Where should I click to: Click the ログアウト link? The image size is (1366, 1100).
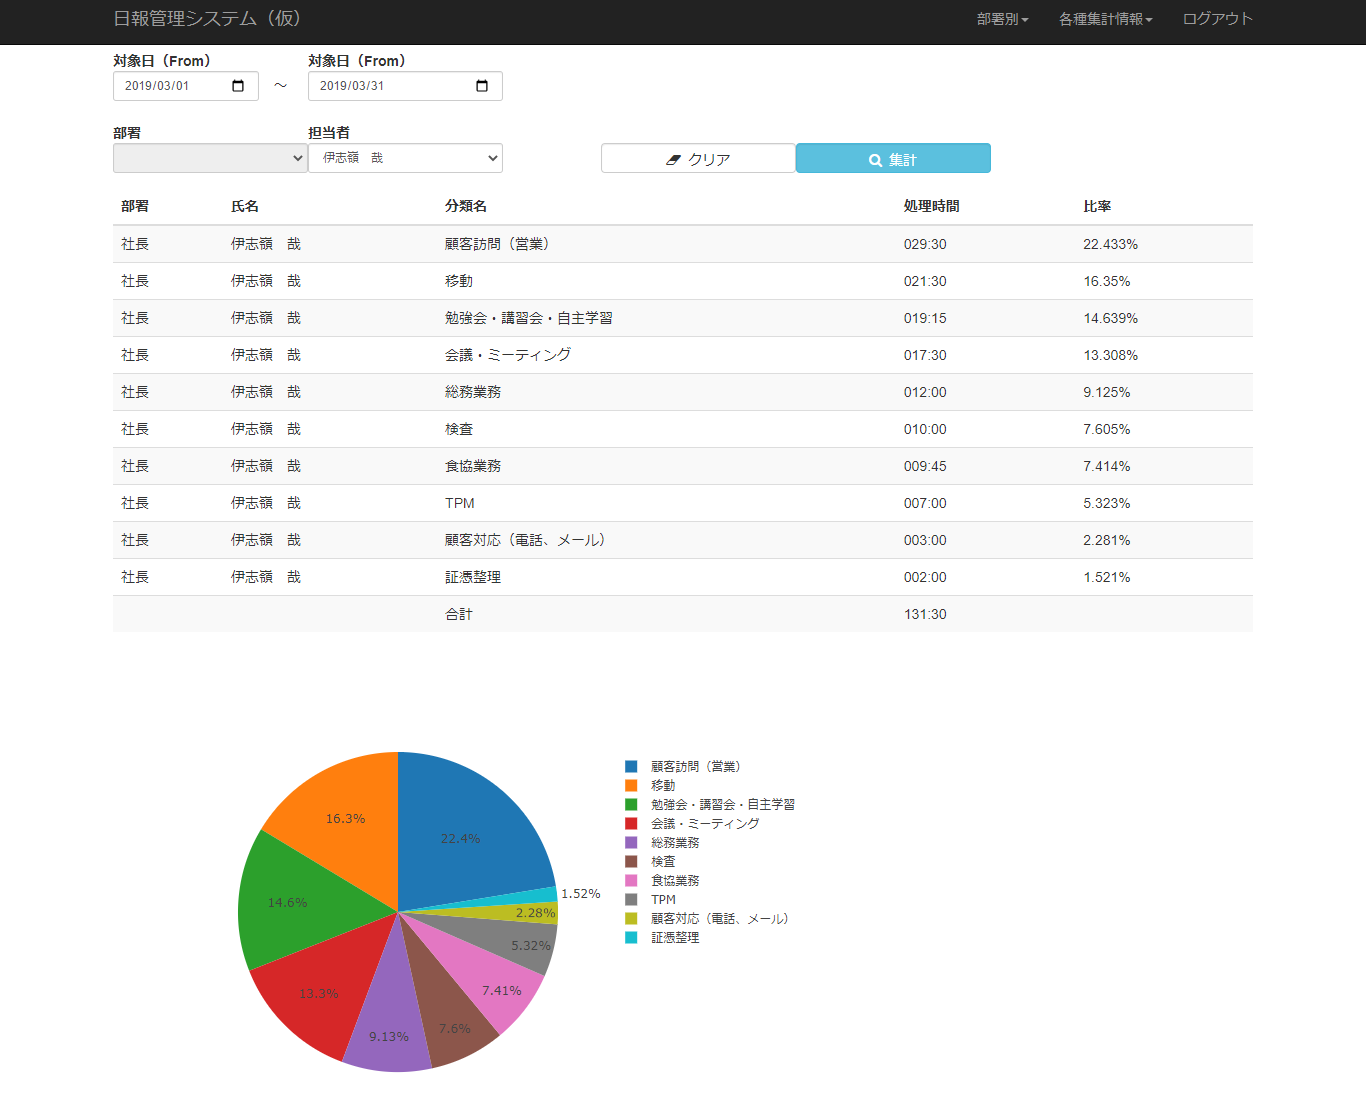coord(1217,19)
